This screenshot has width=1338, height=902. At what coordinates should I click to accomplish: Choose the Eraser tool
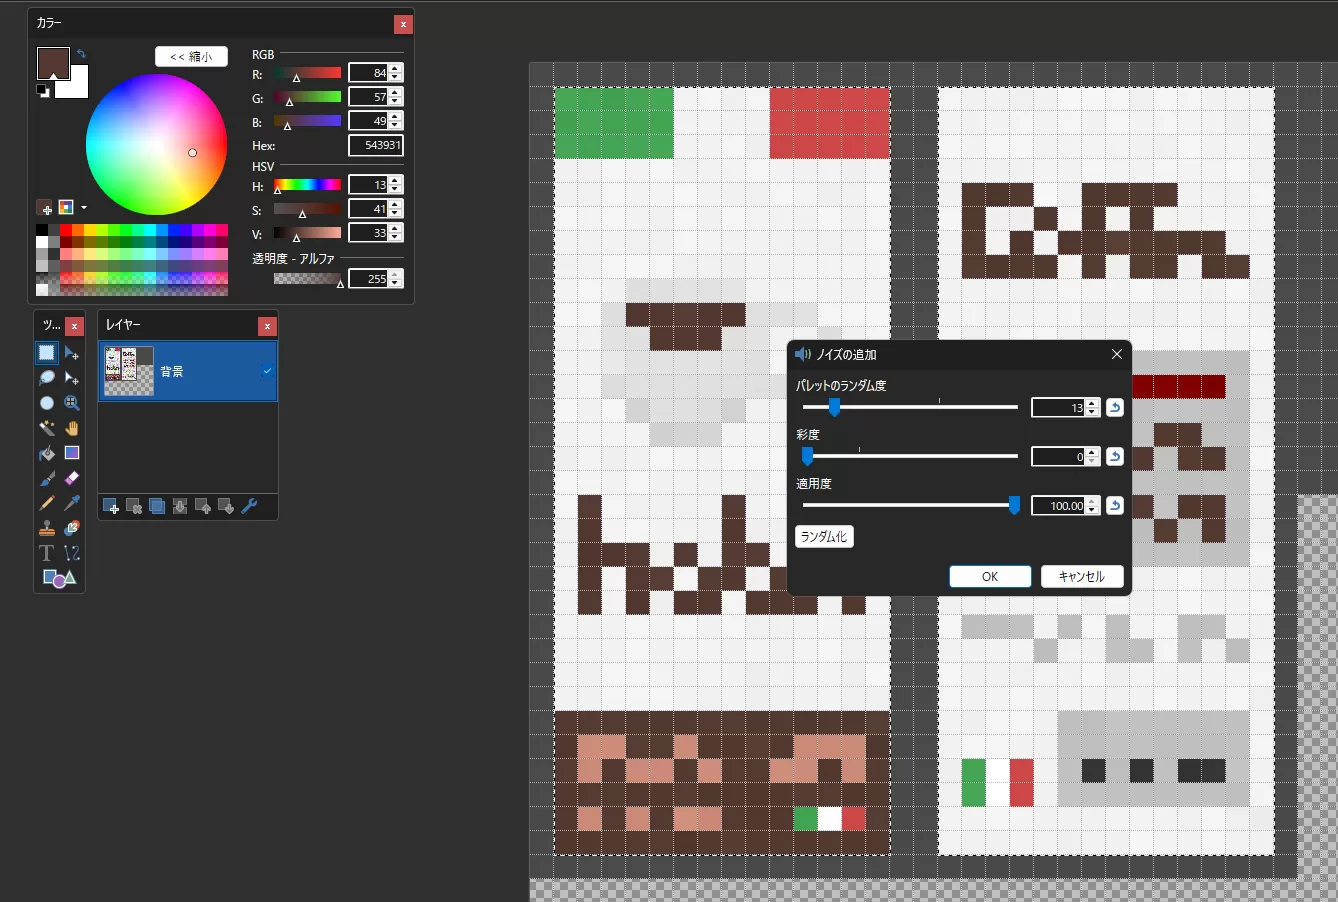[71, 478]
